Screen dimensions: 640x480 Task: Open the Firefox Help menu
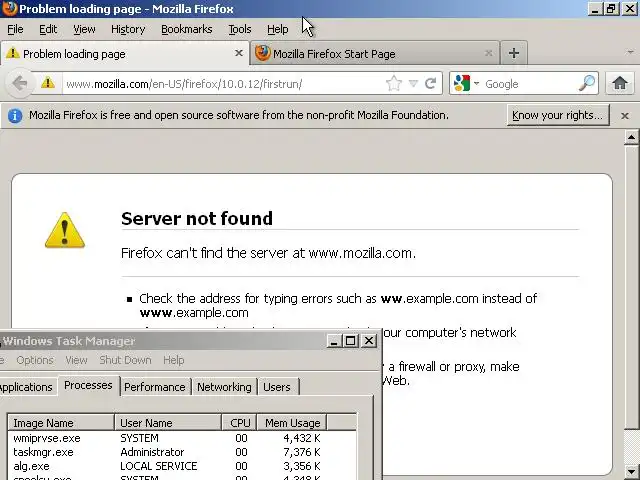tap(278, 29)
